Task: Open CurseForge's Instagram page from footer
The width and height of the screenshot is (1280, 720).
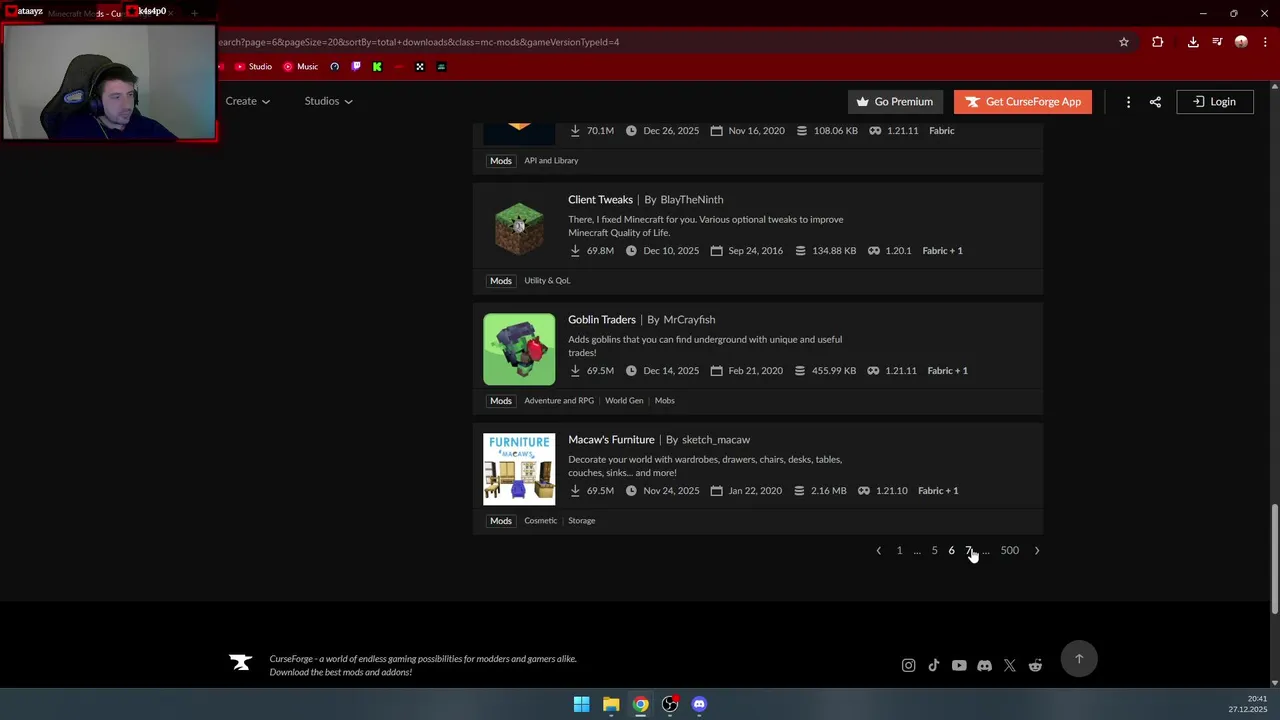Action: click(x=908, y=666)
